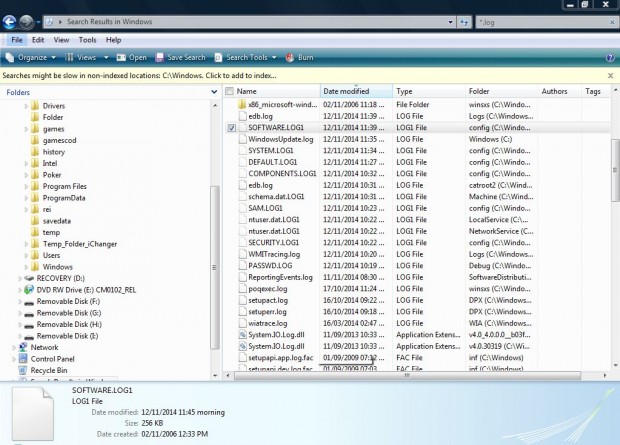Viewport: 620px width, 445px height.
Task: Click the Help question mark icon
Action: [x=610, y=58]
